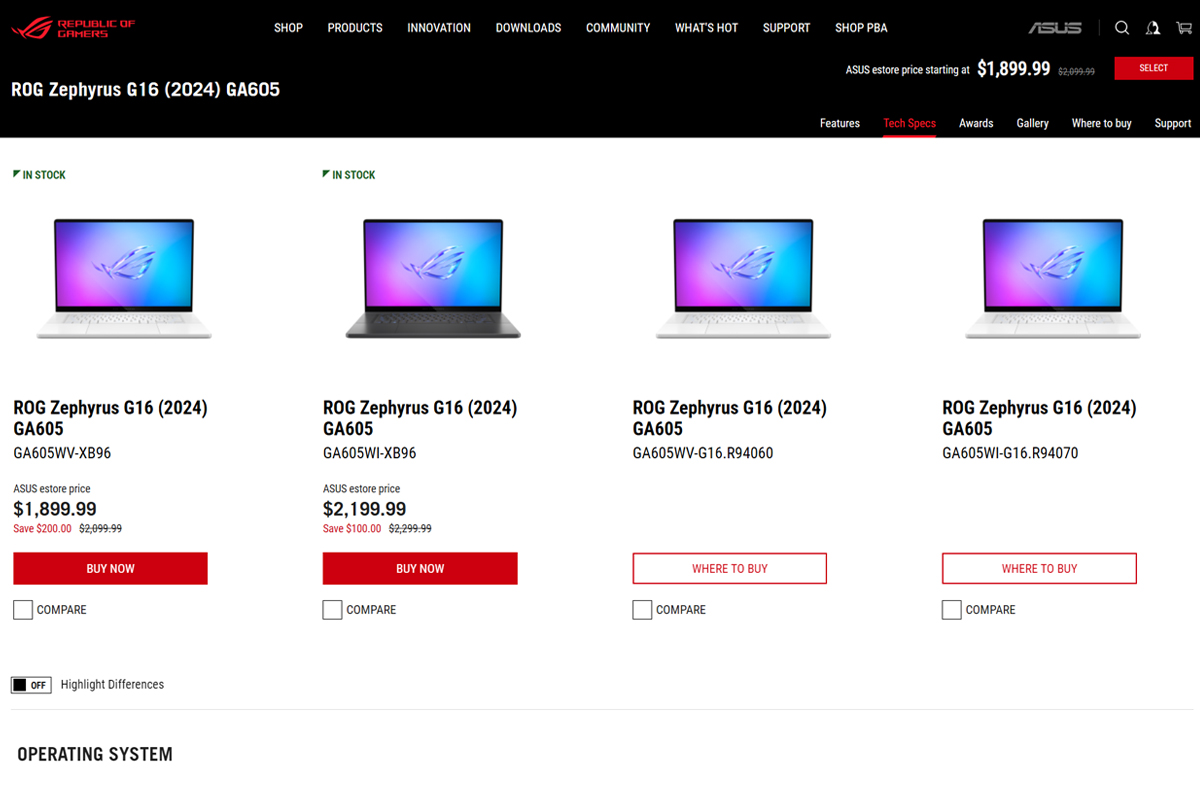
Task: Switch to the Gallery tab
Action: click(1033, 123)
